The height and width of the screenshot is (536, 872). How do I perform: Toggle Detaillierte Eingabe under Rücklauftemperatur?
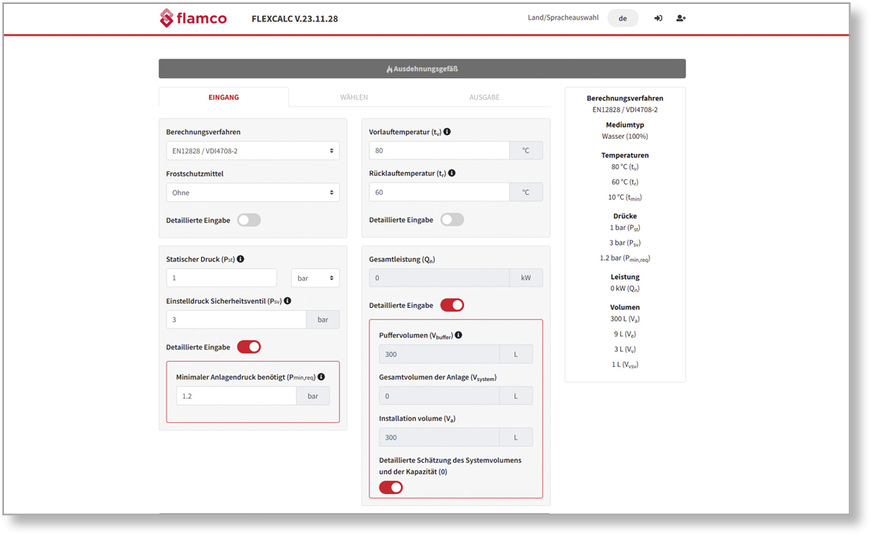pyautogui.click(x=452, y=220)
